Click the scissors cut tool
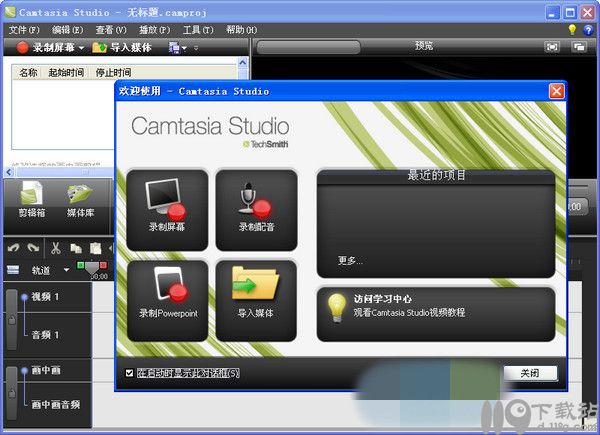Screen dimensions: 600x435 [x=56, y=248]
